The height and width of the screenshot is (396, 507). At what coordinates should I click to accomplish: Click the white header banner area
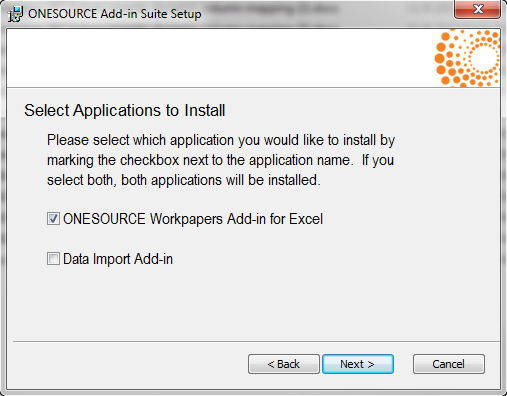220,58
